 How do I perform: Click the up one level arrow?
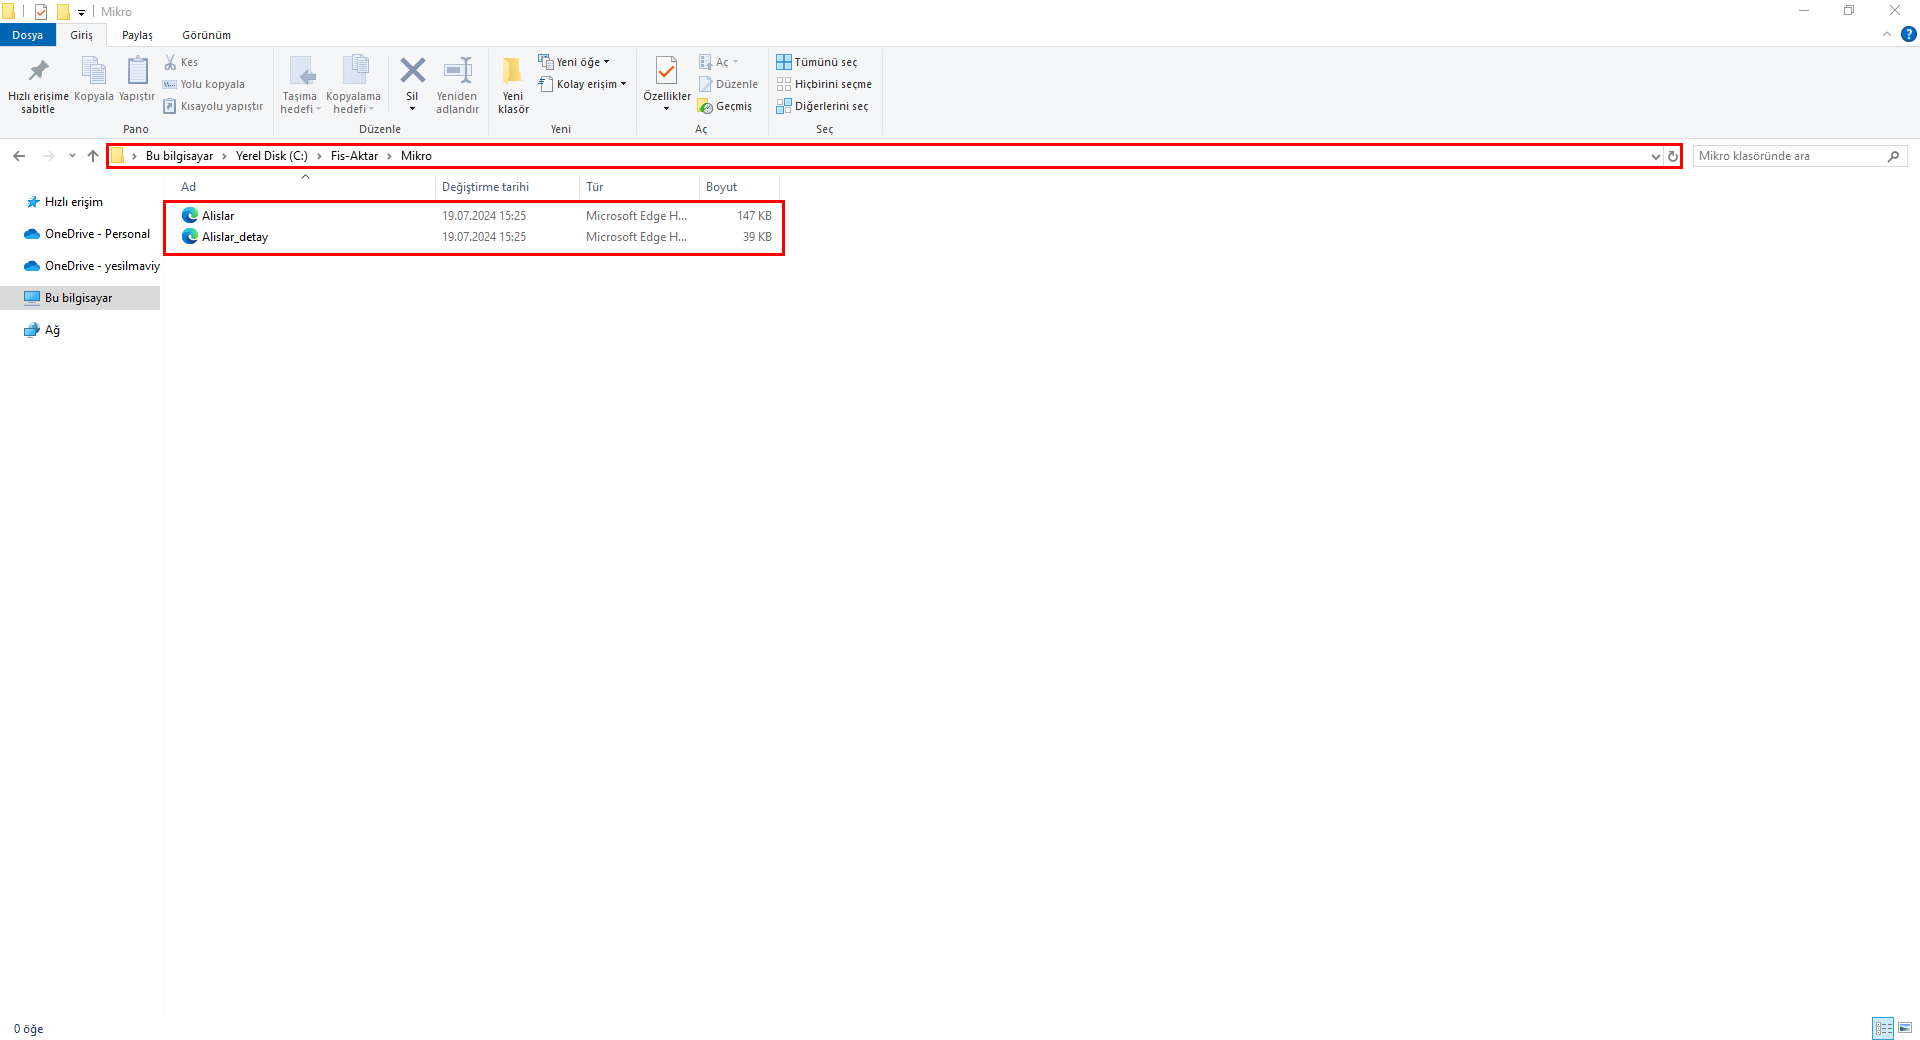click(93, 156)
